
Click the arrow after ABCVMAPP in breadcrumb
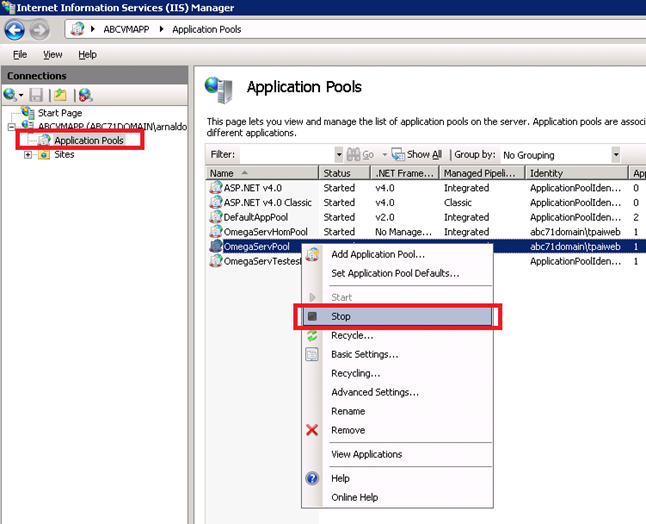coord(161,29)
